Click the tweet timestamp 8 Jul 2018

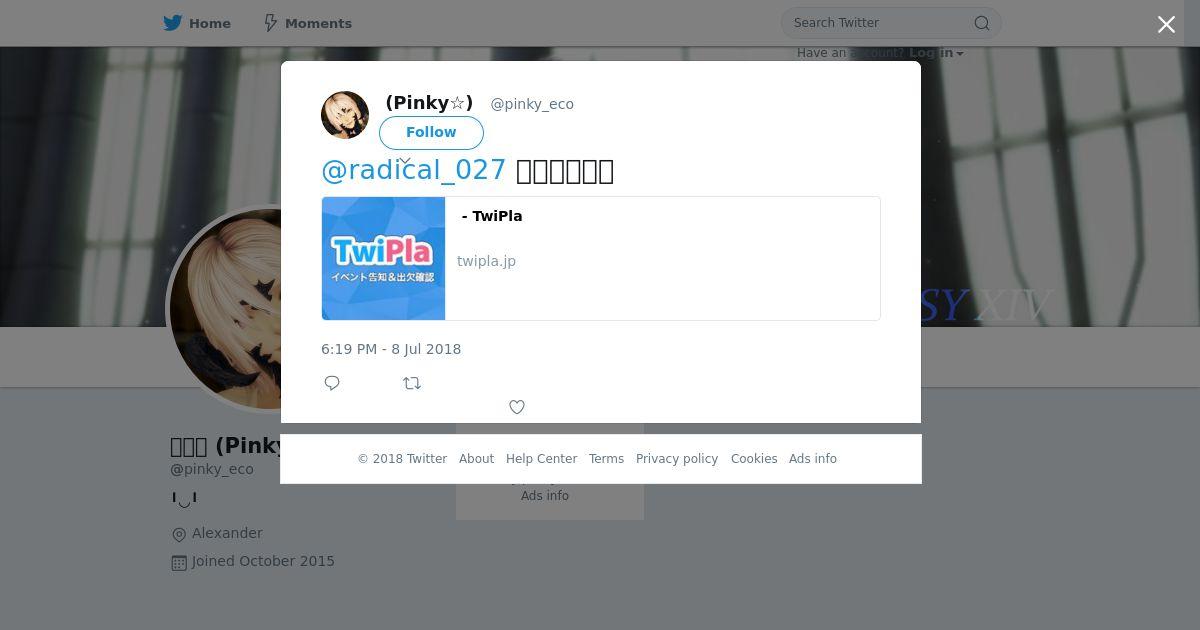click(x=391, y=349)
